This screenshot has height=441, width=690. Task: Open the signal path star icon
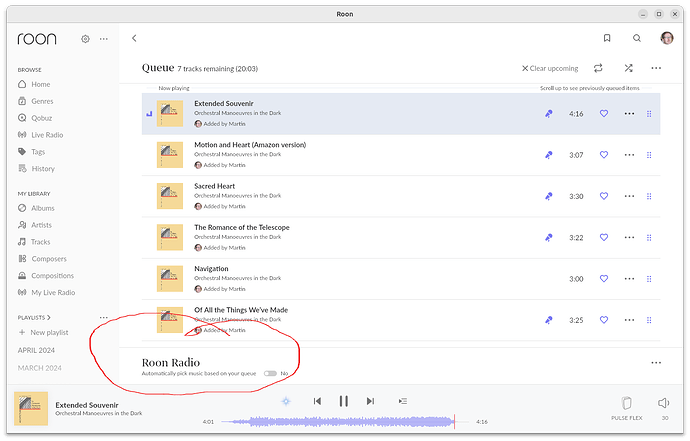click(286, 402)
